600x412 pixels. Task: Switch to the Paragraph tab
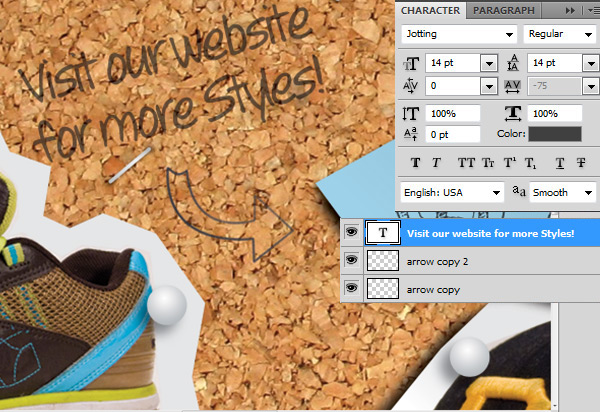pyautogui.click(x=504, y=10)
